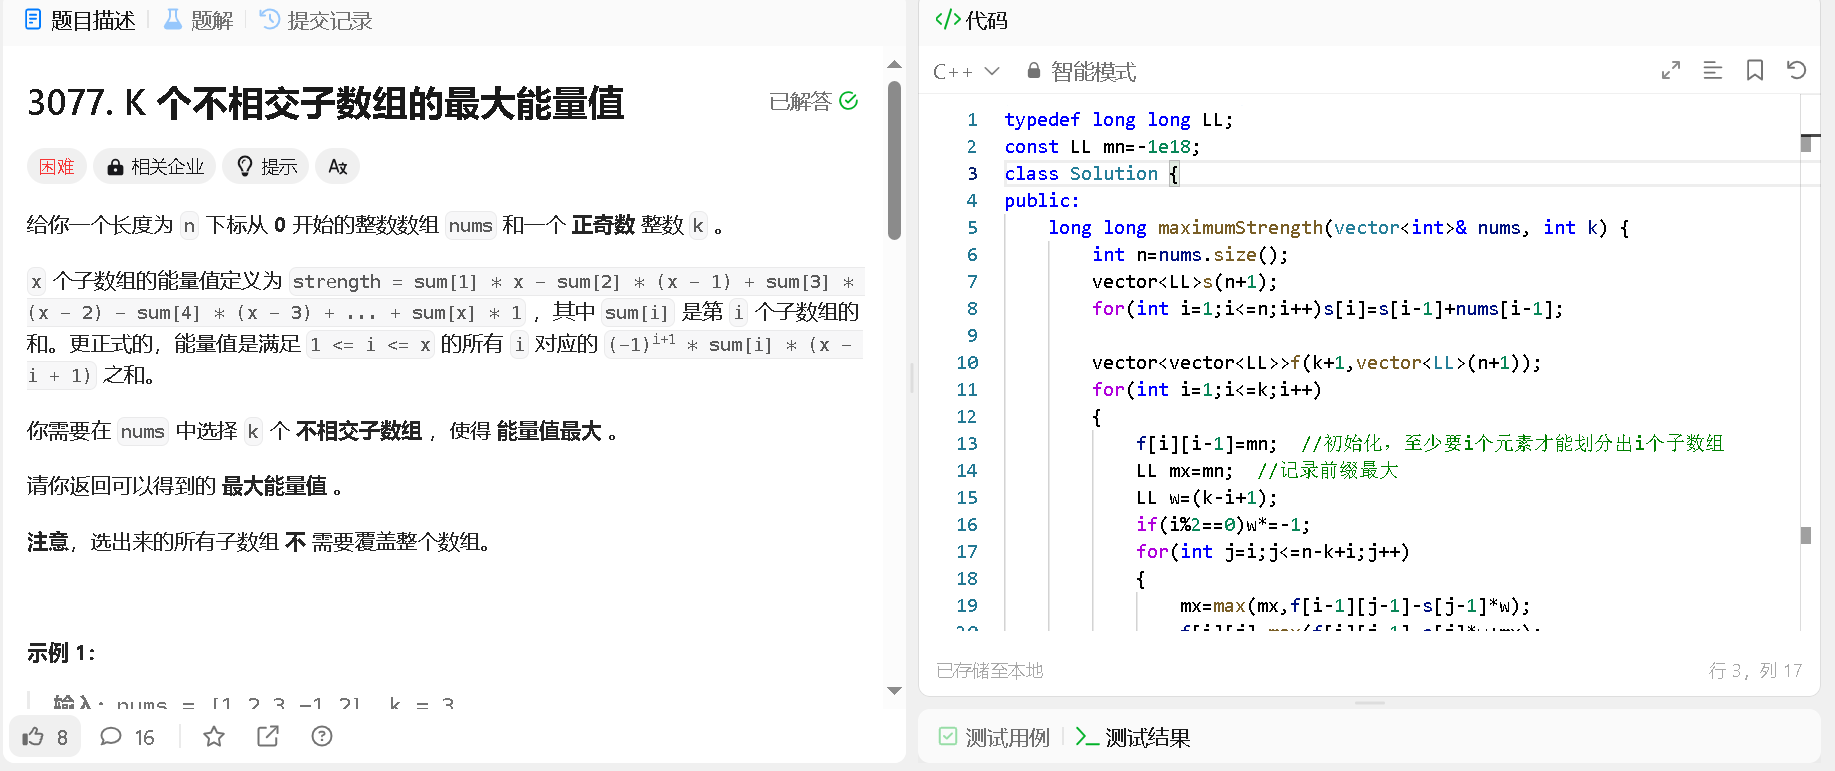Open the C++ language dropdown
The image size is (1835, 771).
tap(966, 71)
